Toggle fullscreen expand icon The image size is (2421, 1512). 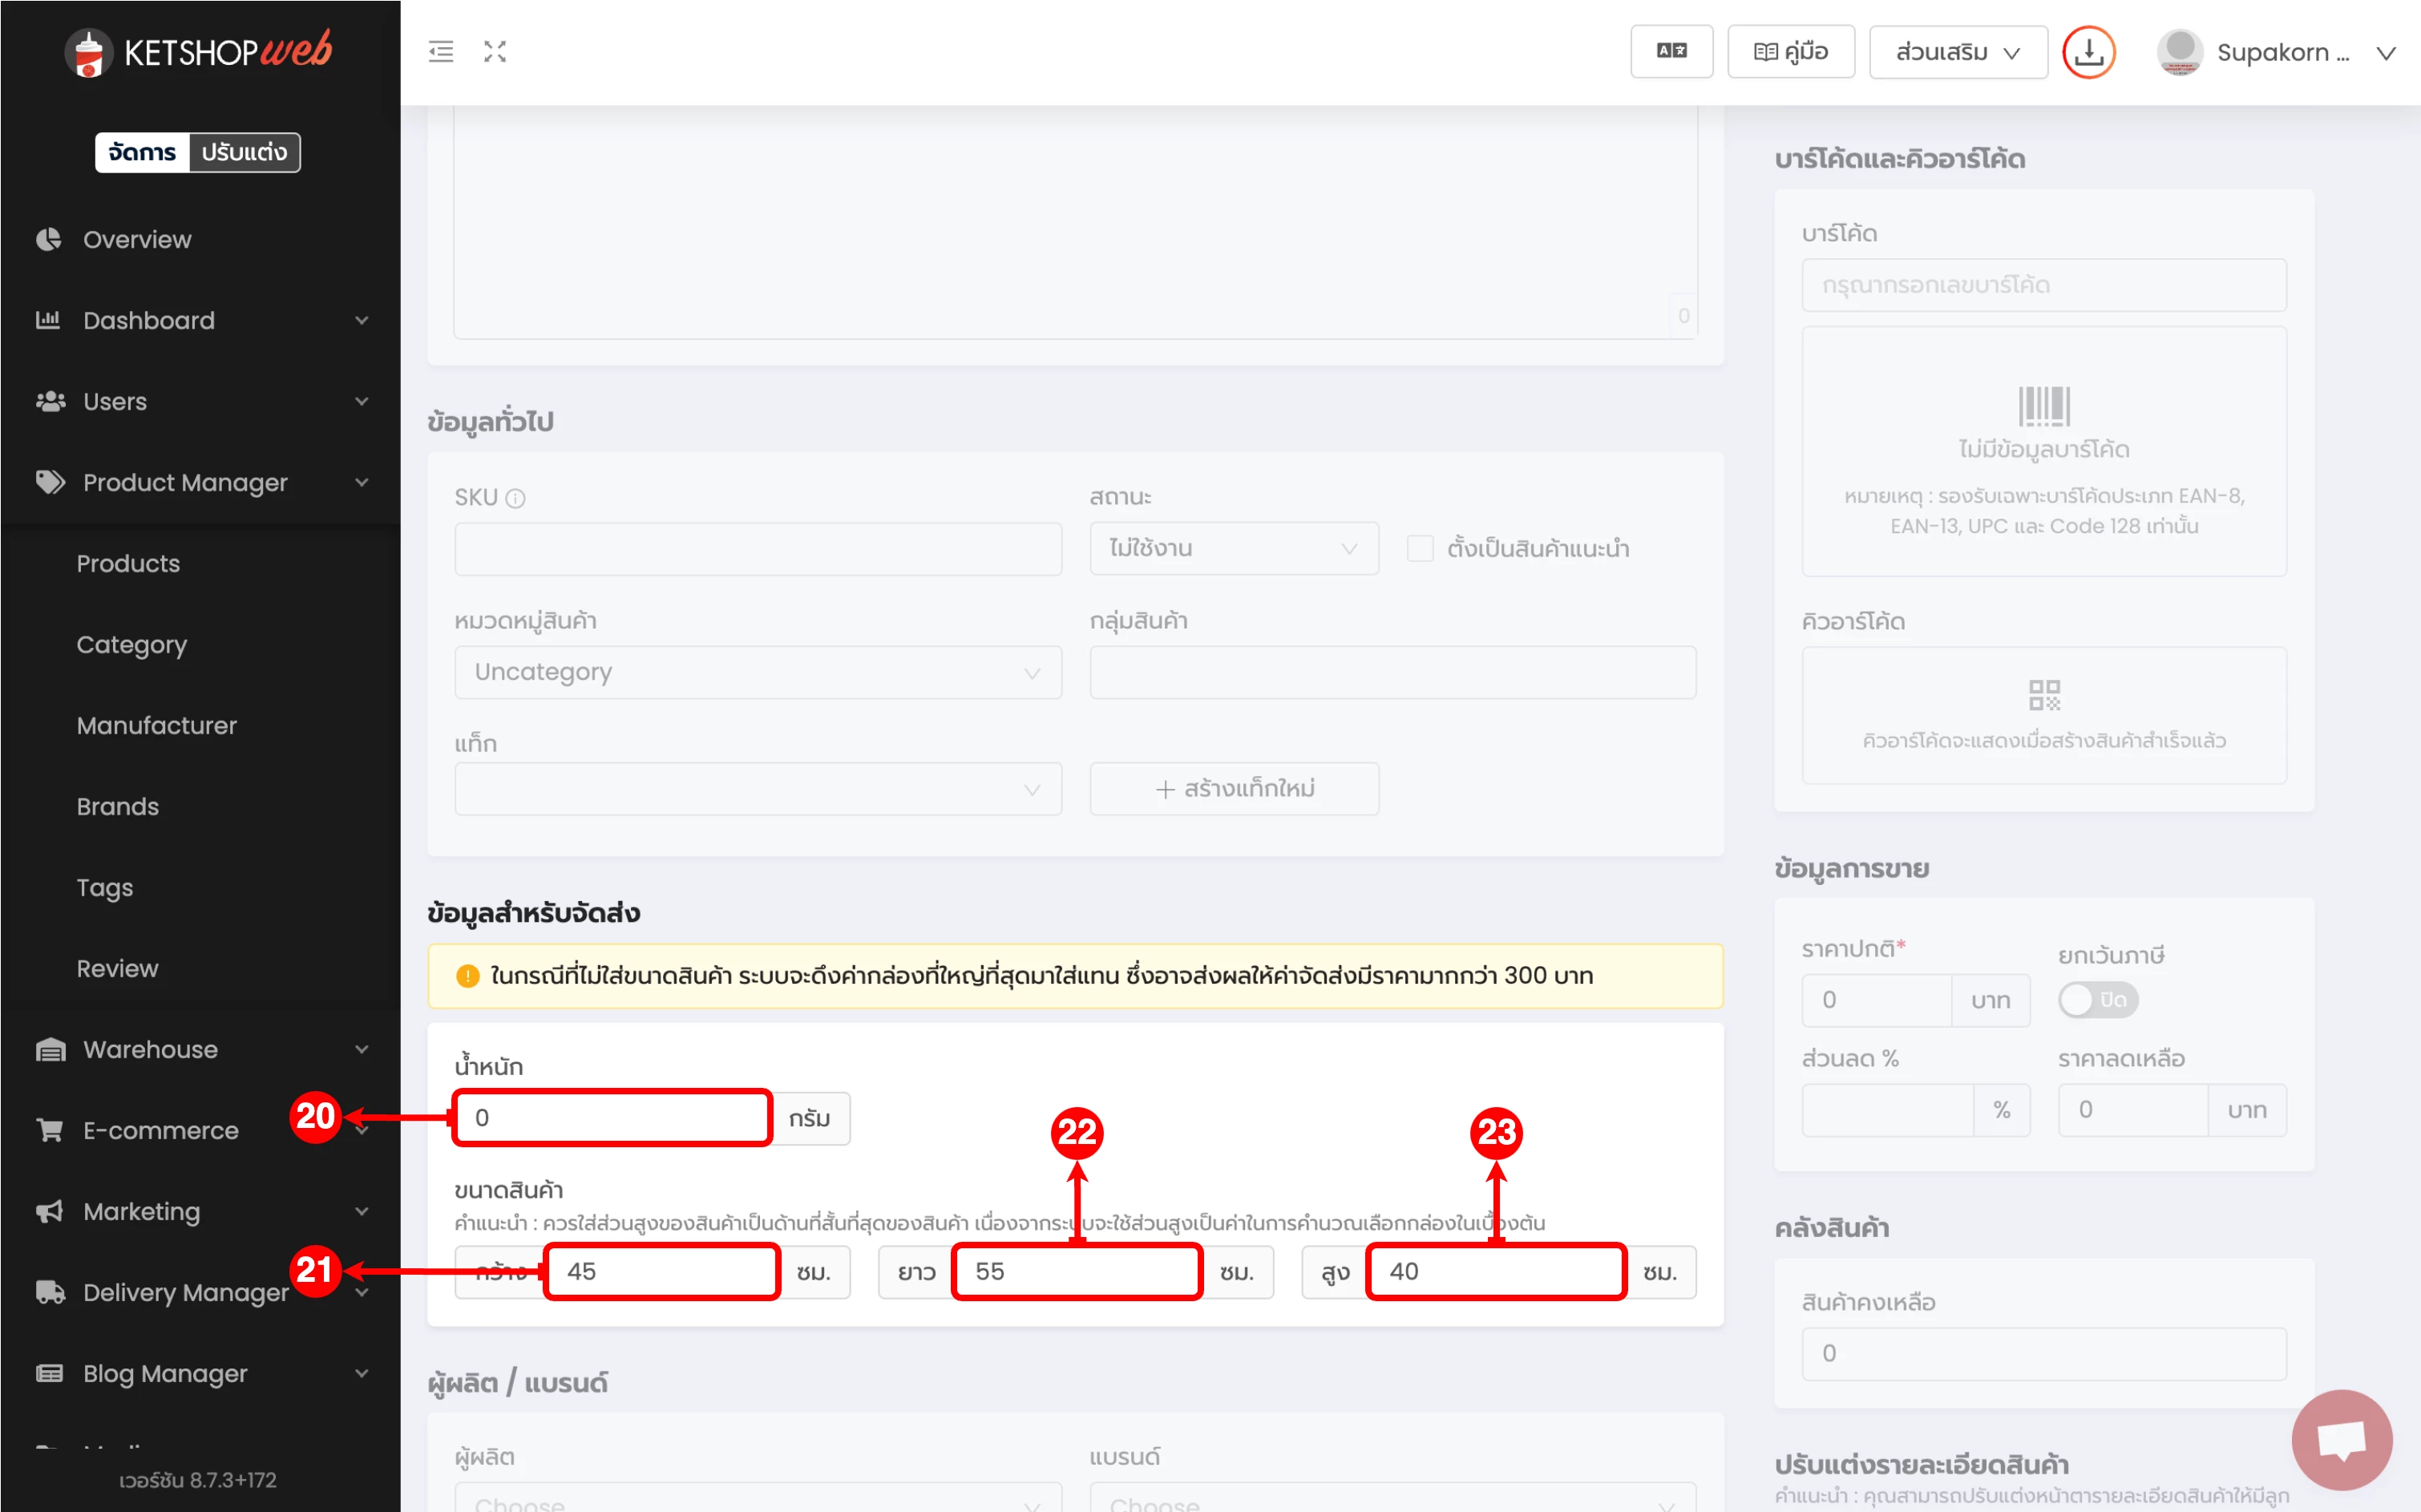[x=495, y=52]
